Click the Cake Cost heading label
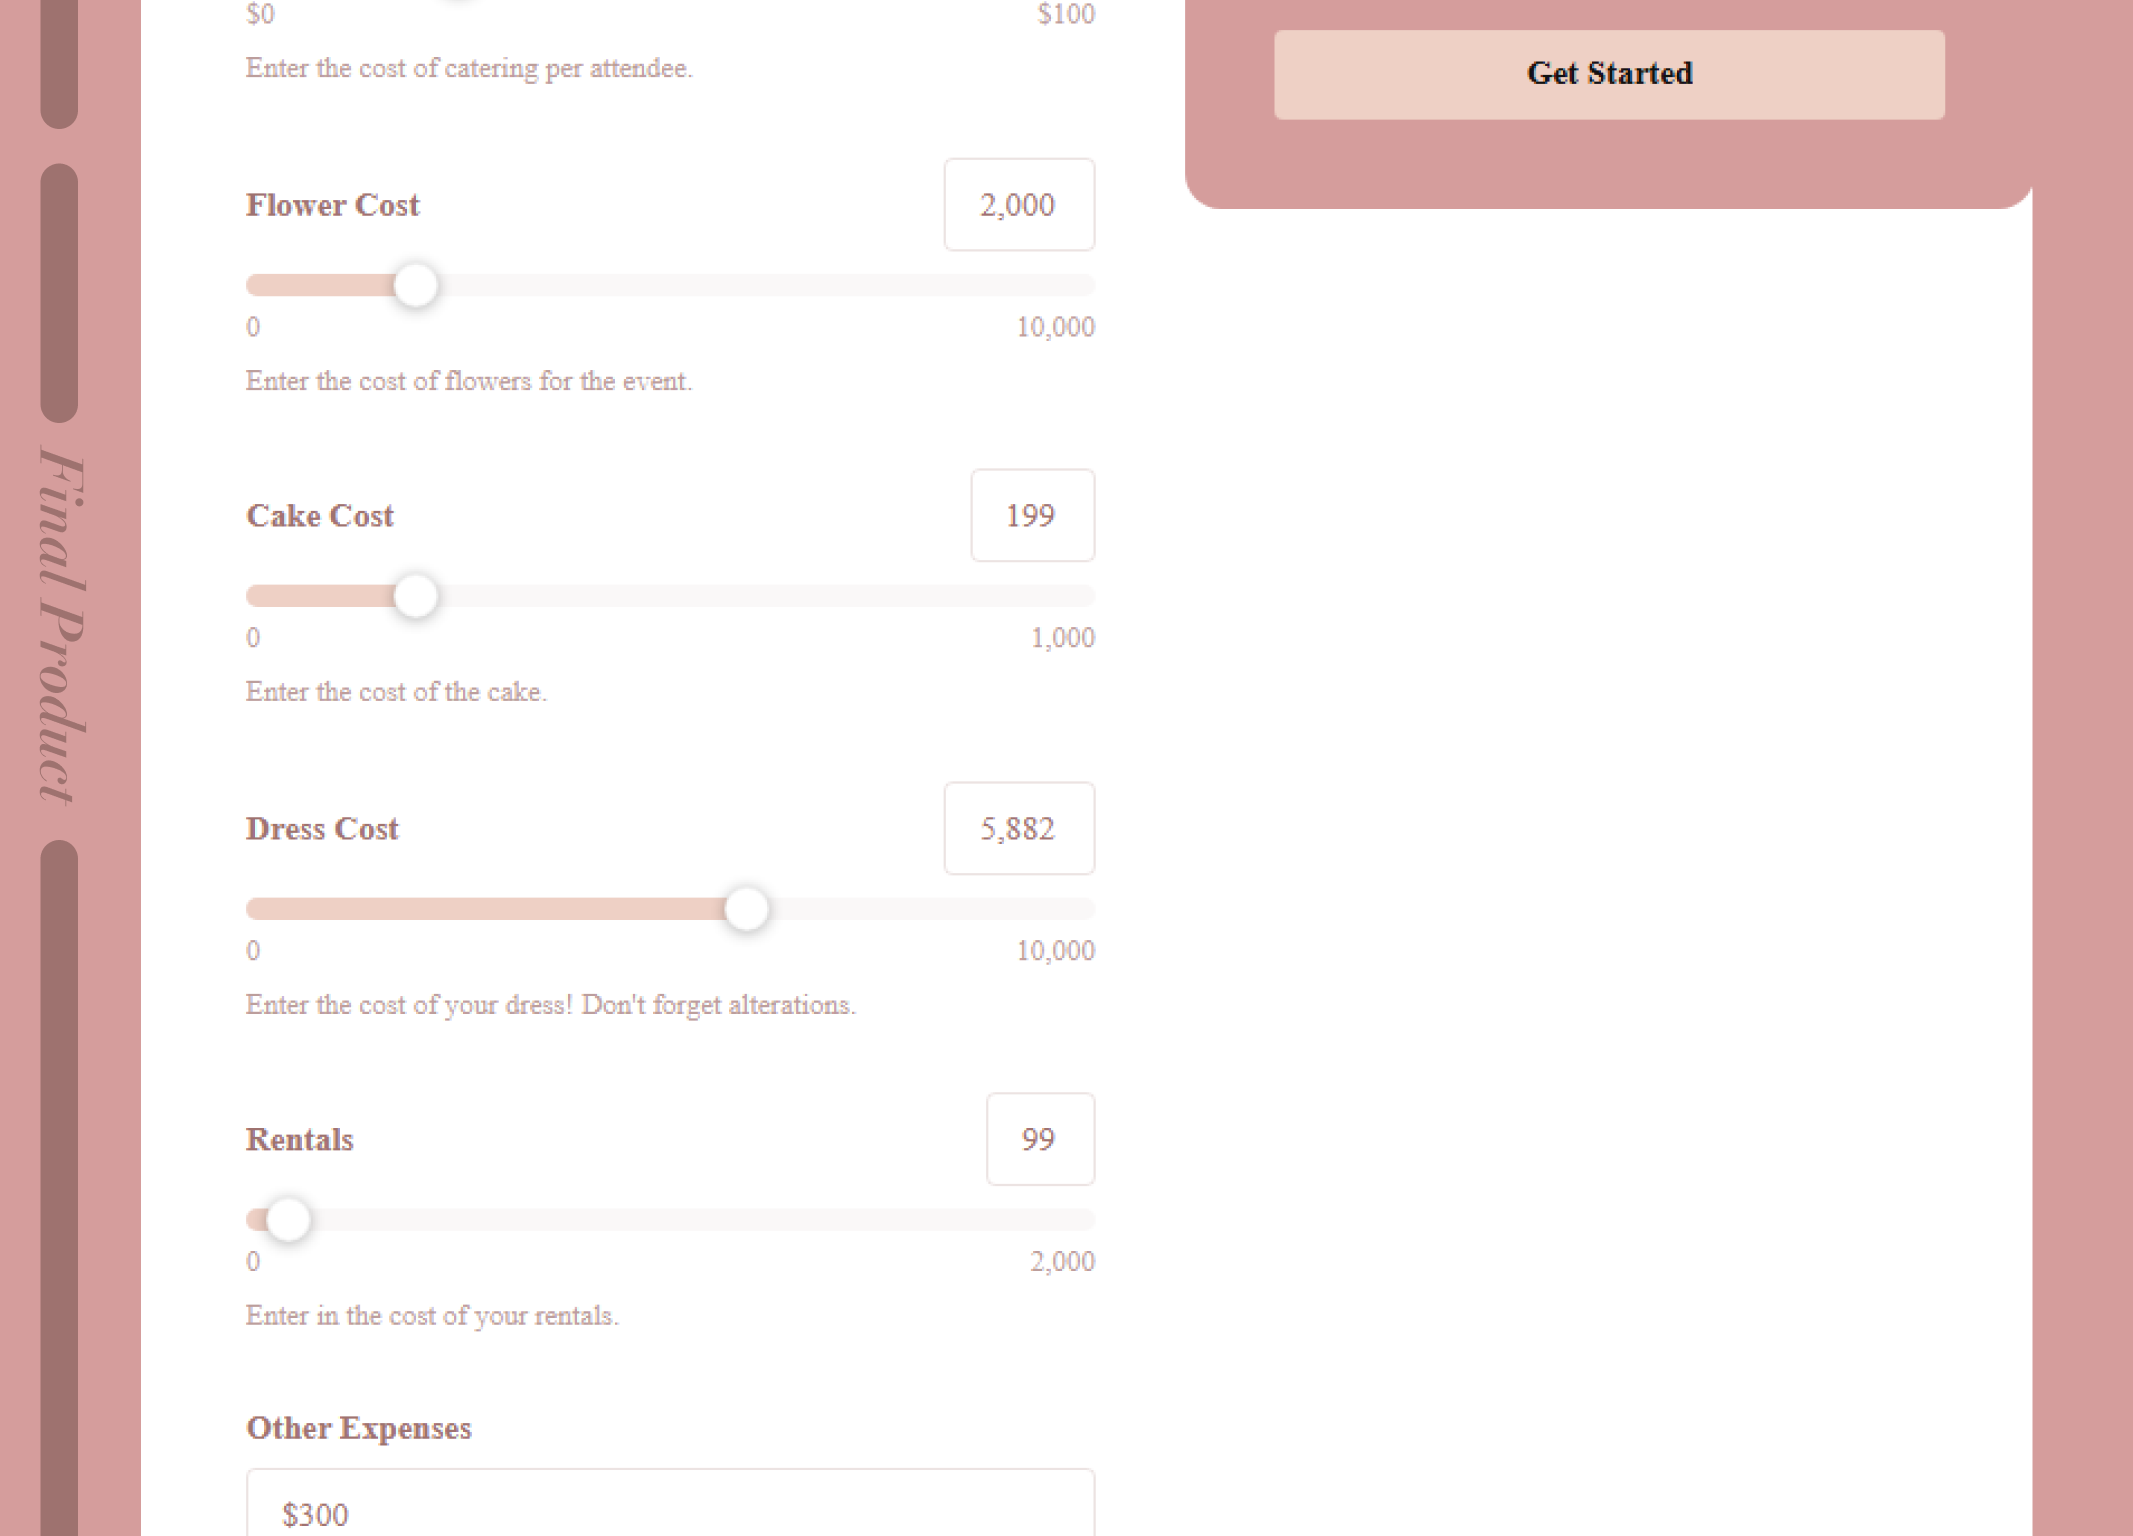This screenshot has height=1536, width=2133. [319, 516]
